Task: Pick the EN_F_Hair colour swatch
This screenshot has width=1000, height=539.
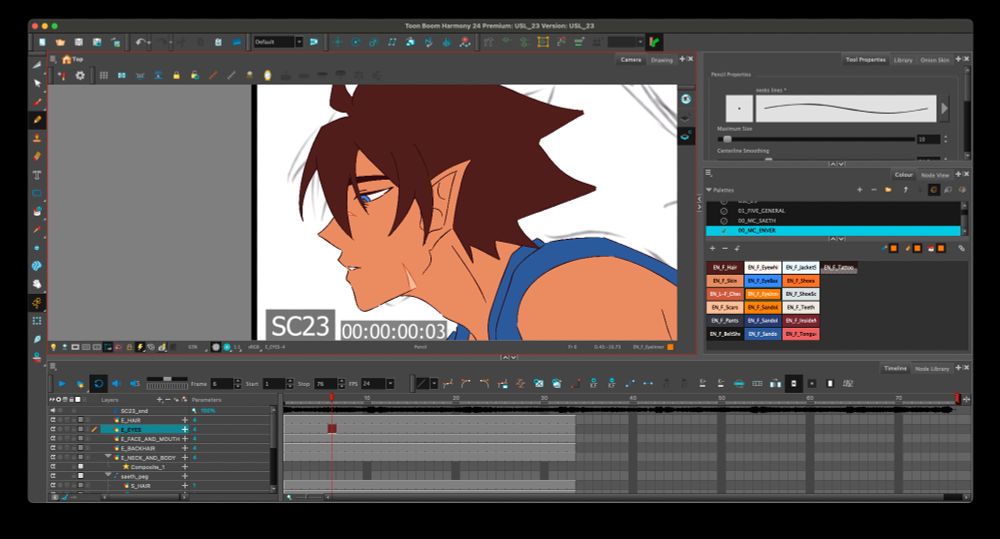Action: click(x=724, y=267)
